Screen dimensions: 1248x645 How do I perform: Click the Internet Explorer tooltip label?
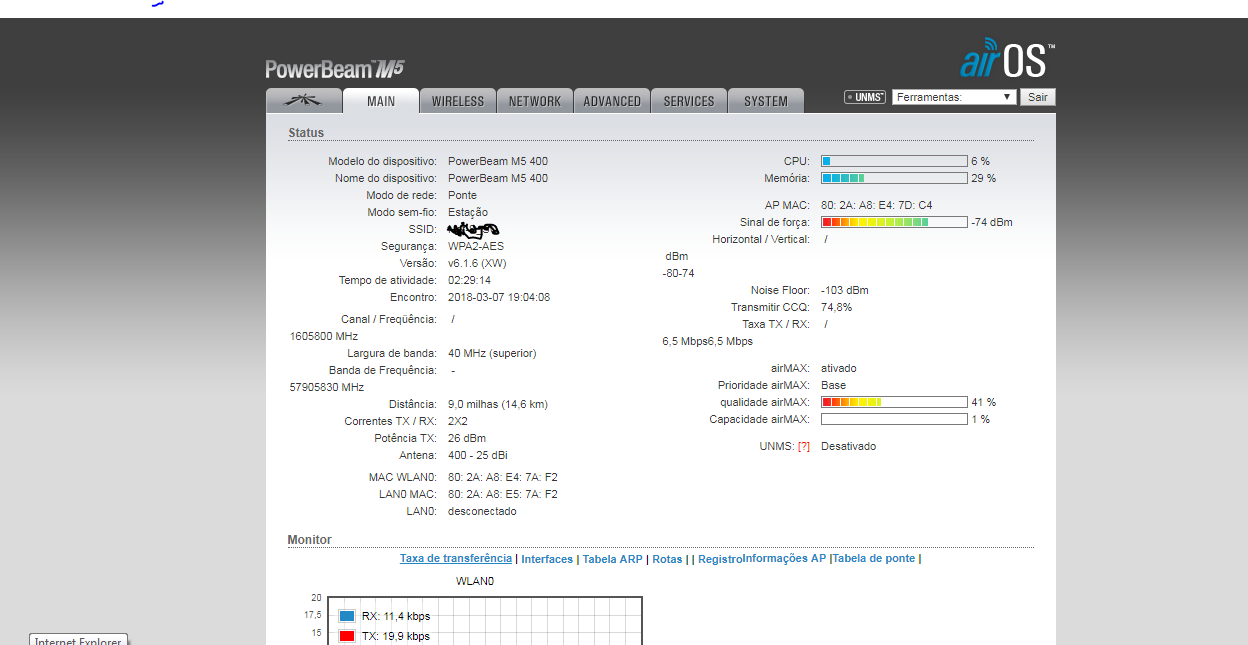78,640
